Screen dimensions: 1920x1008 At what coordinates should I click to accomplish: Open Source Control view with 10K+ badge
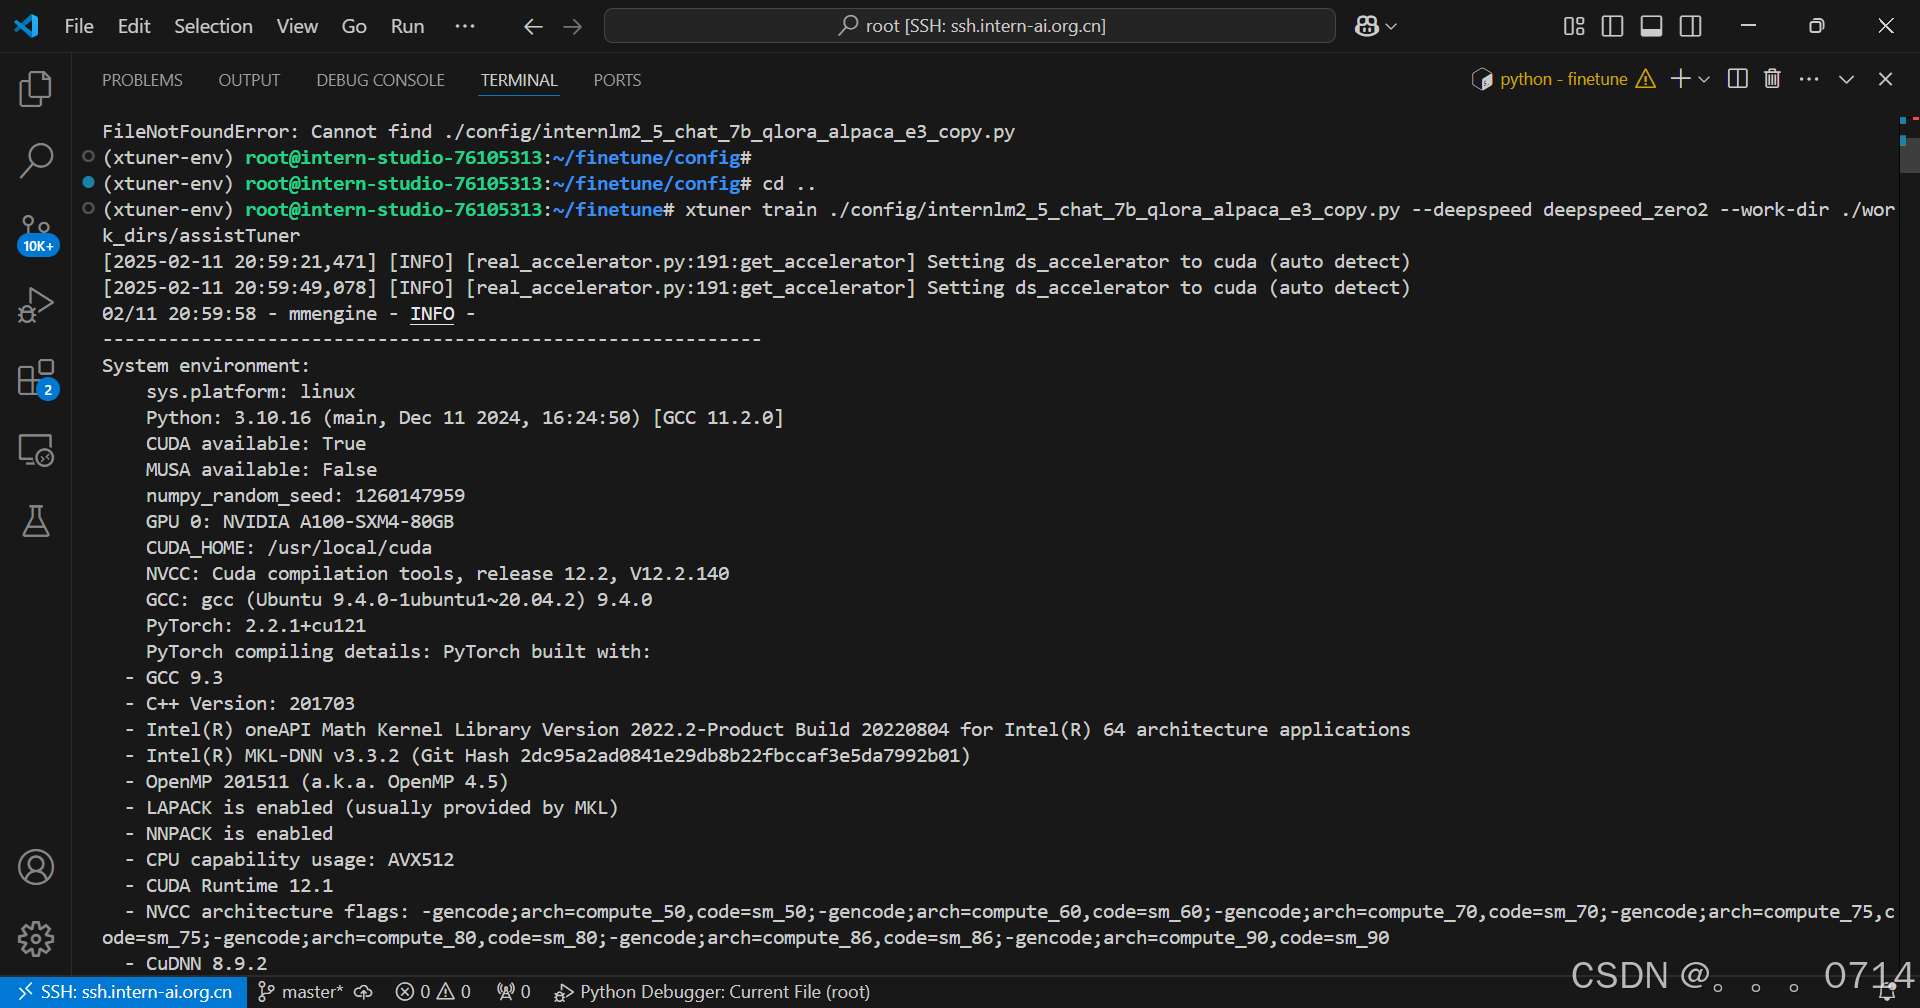[36, 234]
